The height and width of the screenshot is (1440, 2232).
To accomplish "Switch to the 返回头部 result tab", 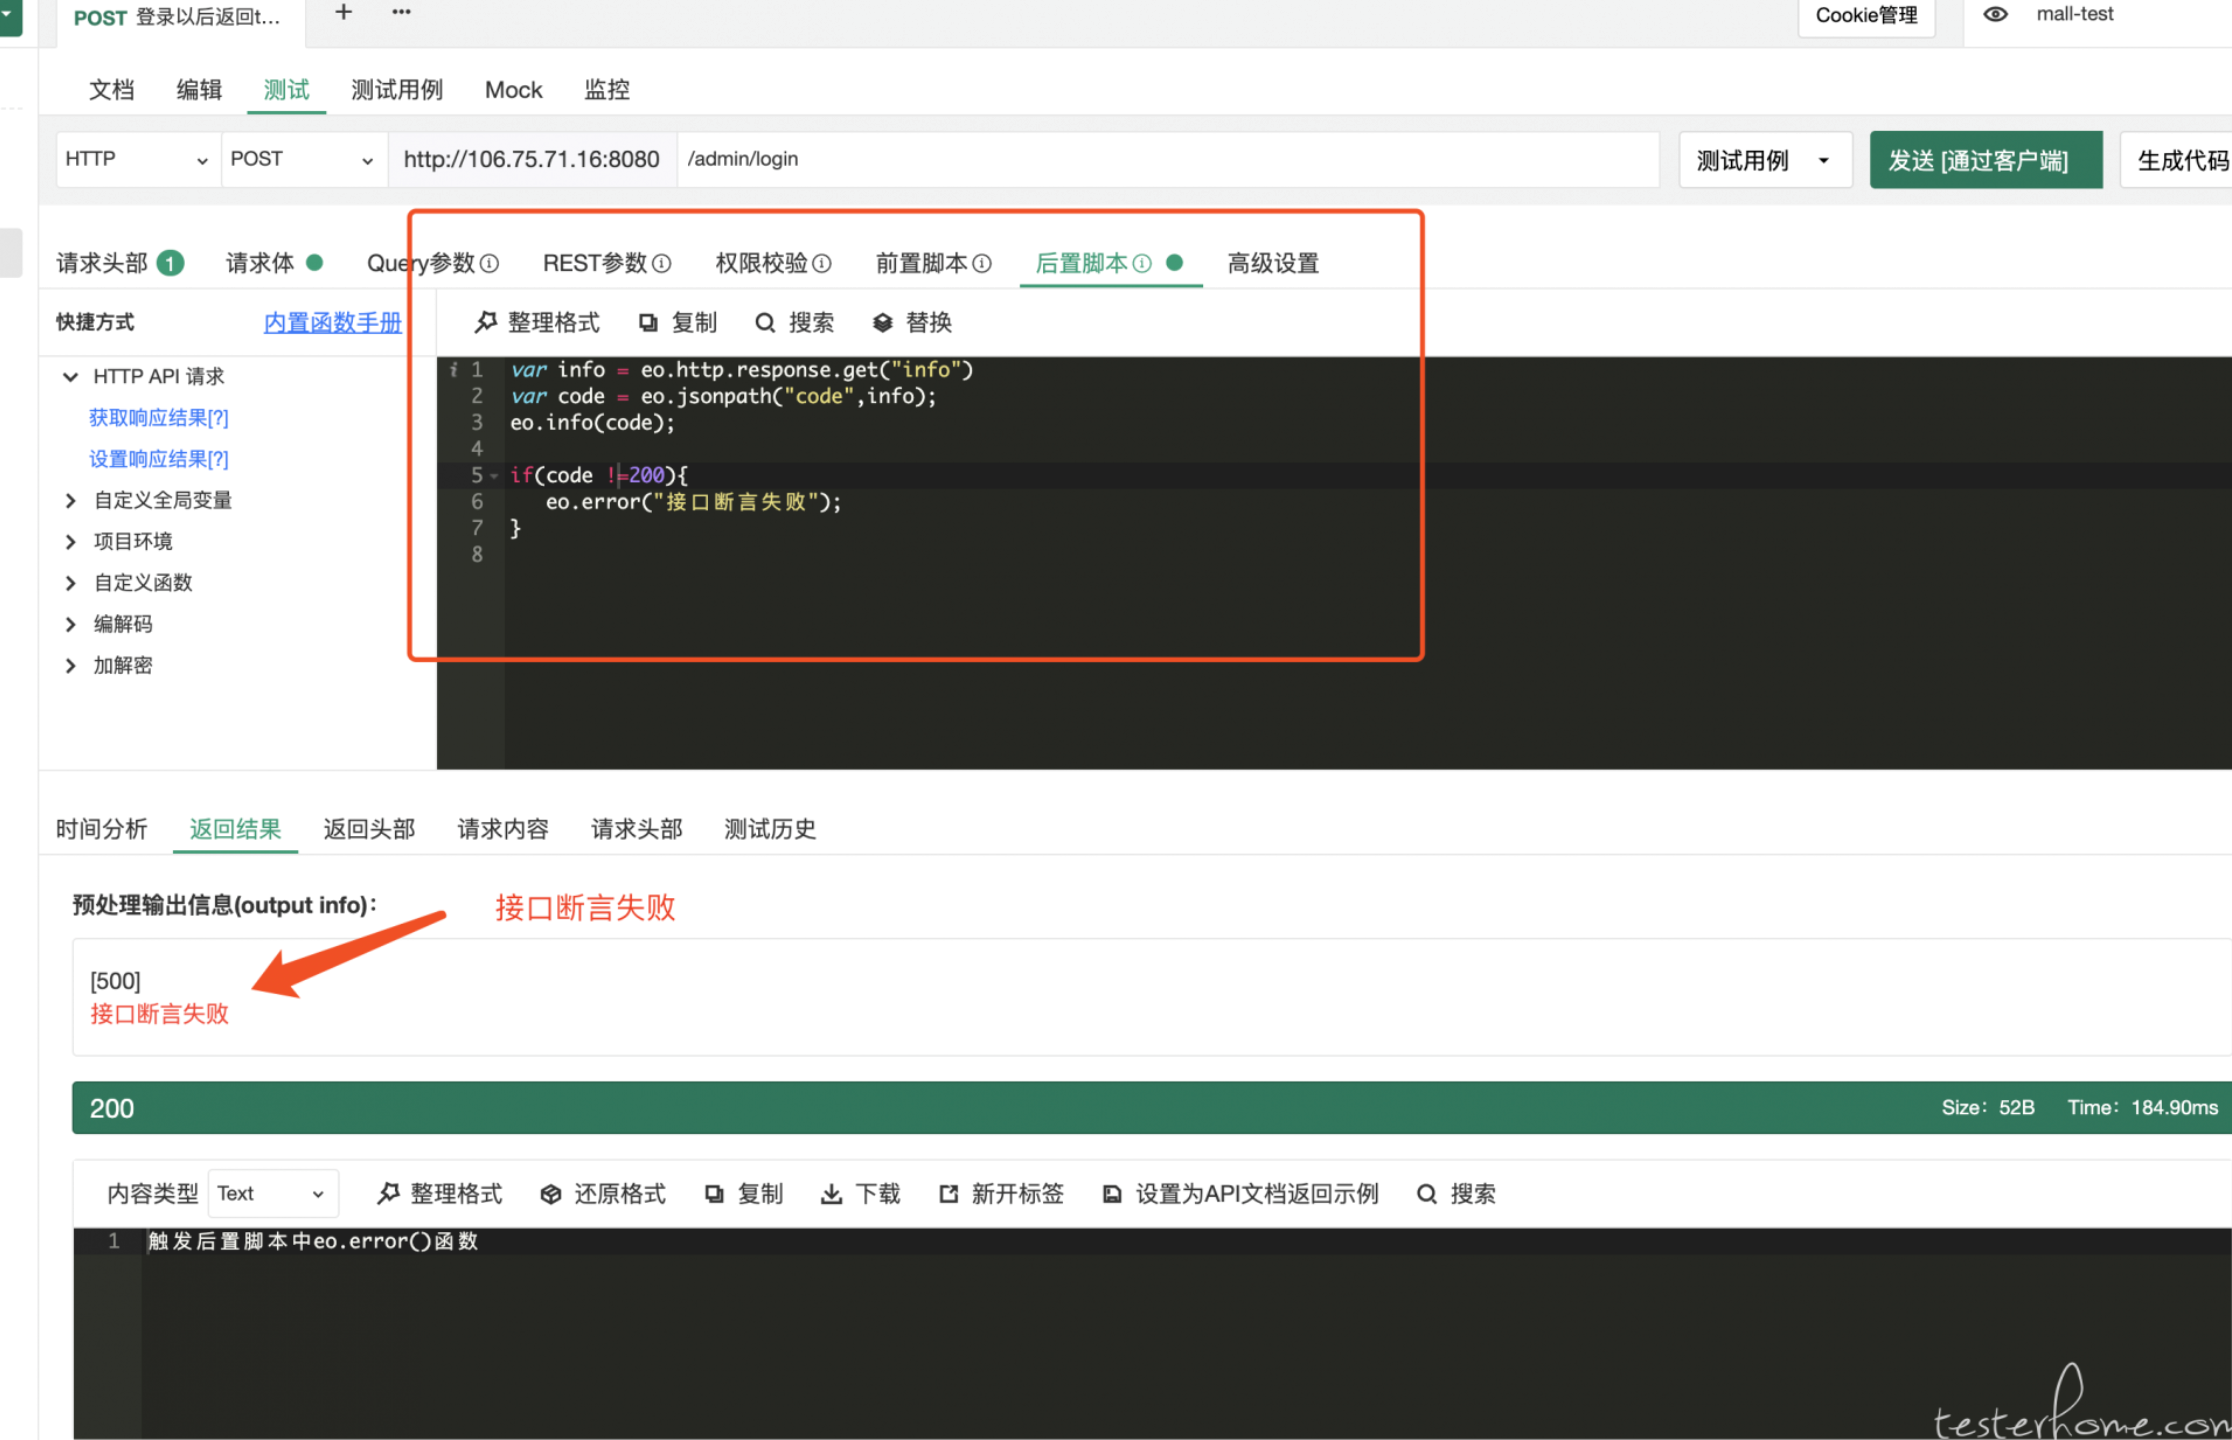I will pyautogui.click(x=369, y=829).
